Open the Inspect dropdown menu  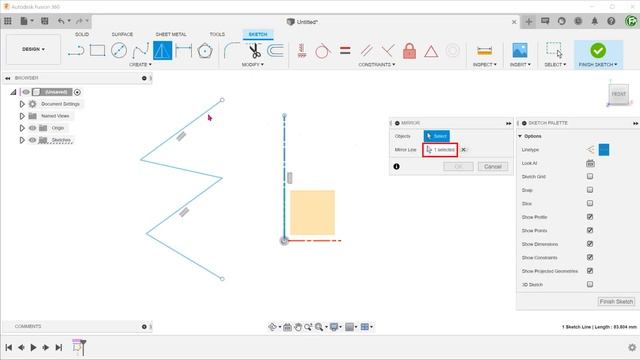click(x=484, y=64)
